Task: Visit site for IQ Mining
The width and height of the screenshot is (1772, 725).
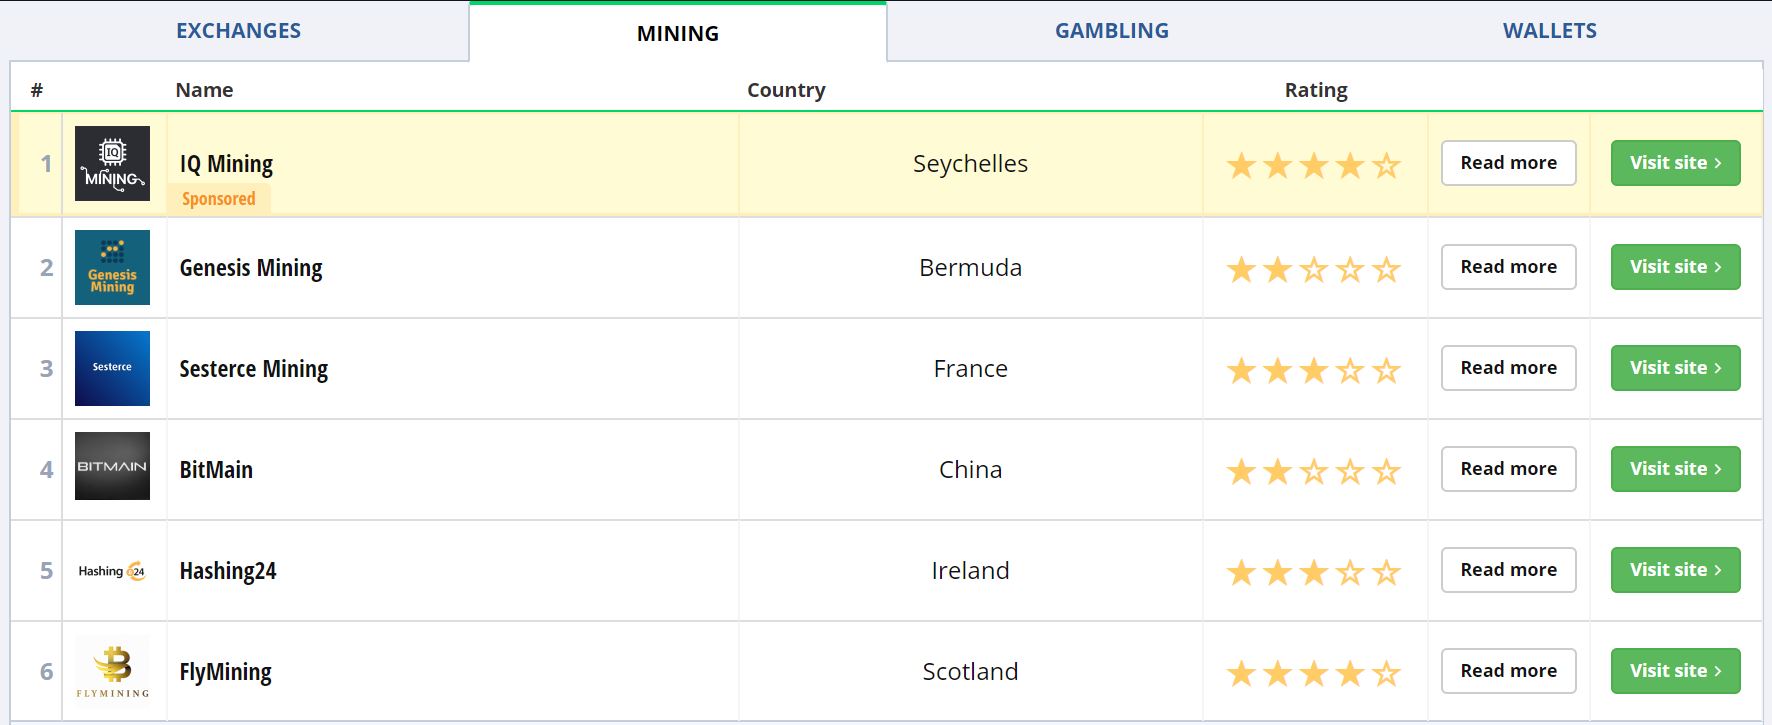Action: 1675,163
